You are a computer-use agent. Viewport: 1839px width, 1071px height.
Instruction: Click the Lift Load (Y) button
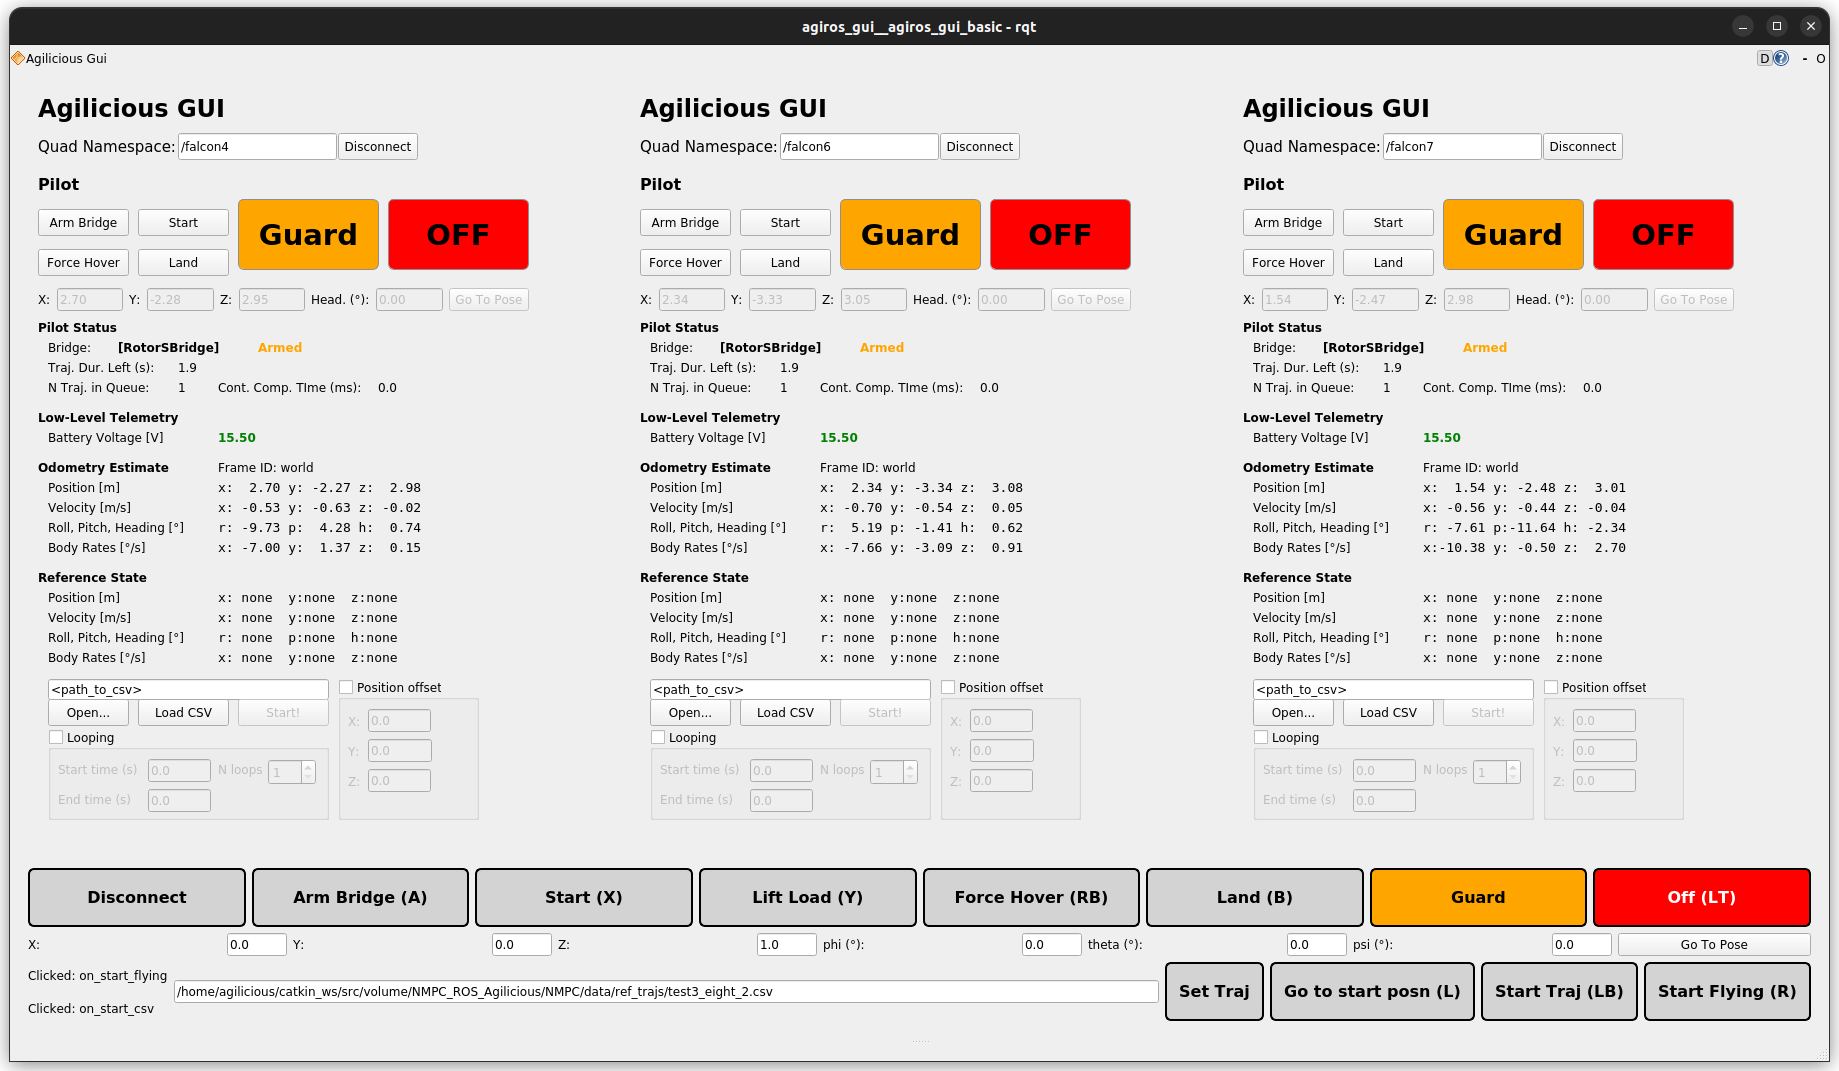[x=807, y=898]
